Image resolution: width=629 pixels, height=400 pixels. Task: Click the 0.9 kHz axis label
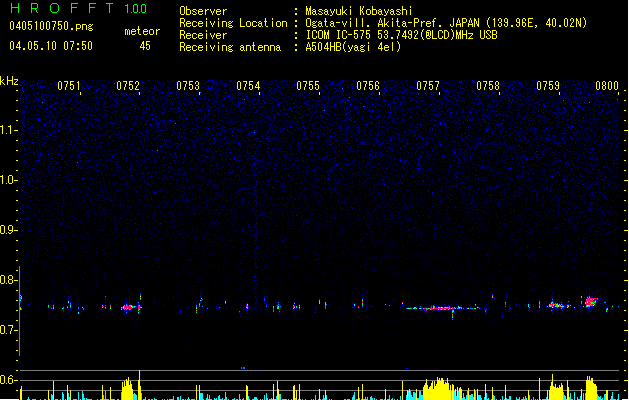[8, 229]
